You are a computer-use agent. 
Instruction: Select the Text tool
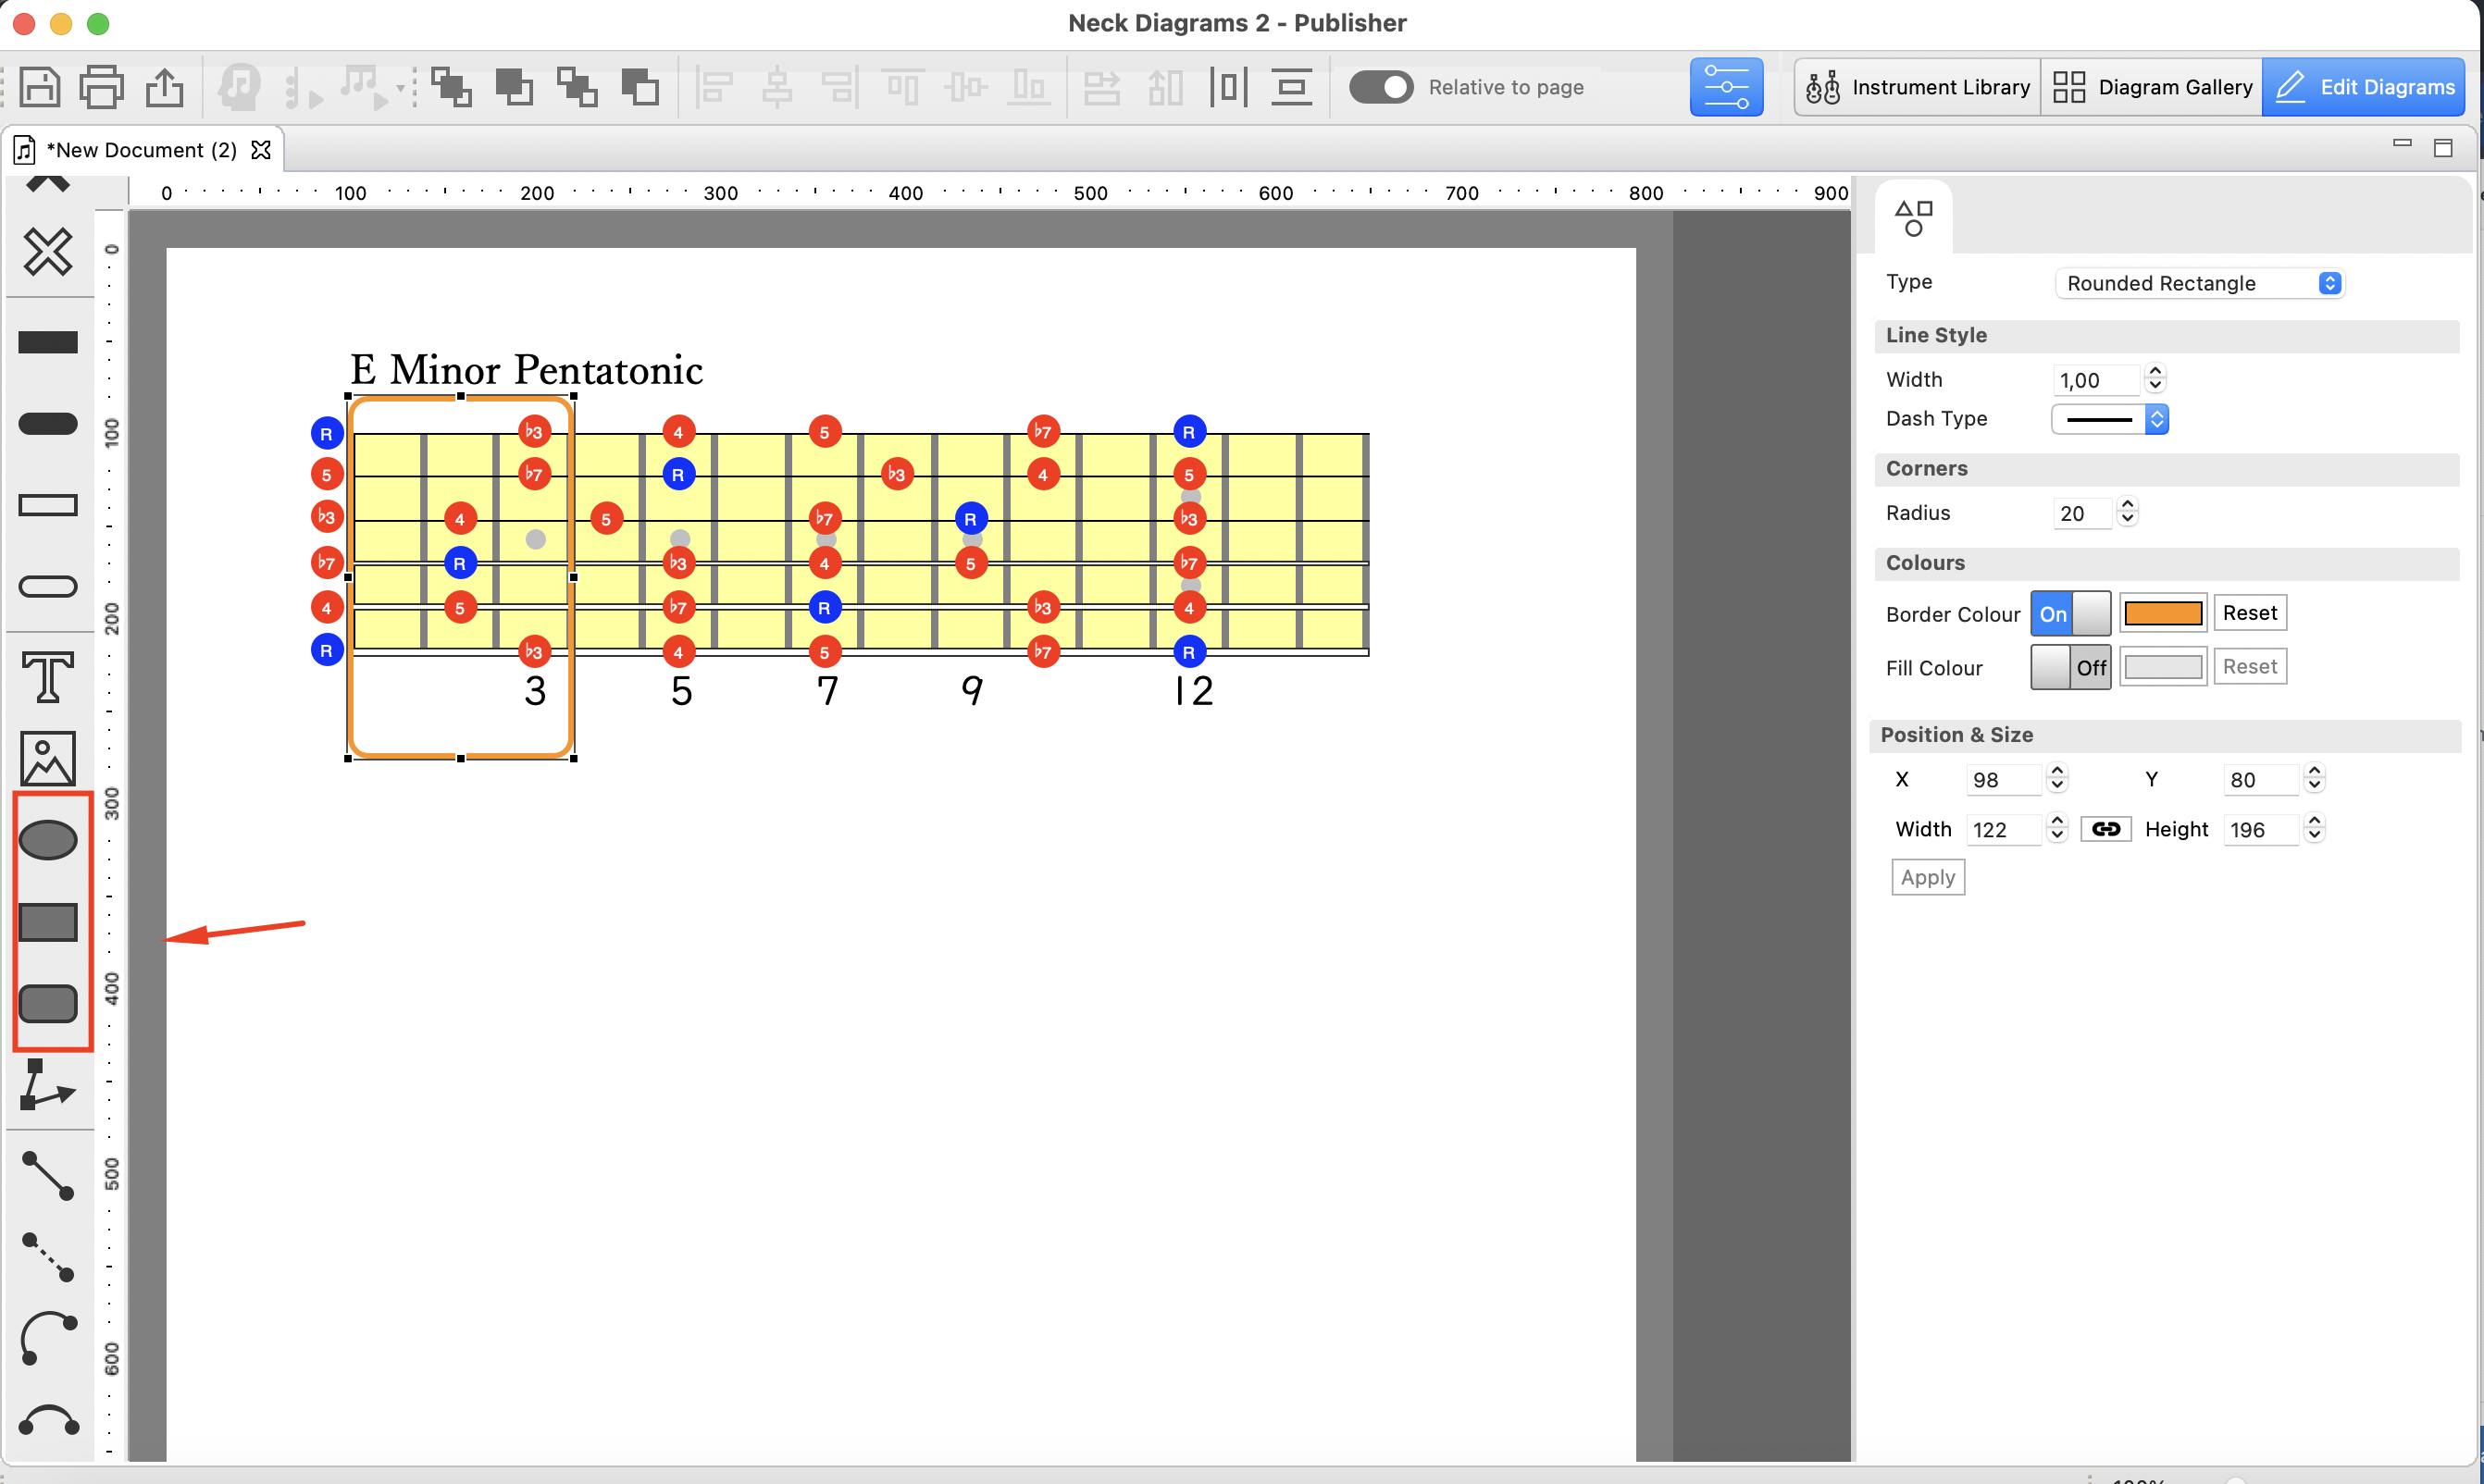[x=47, y=677]
